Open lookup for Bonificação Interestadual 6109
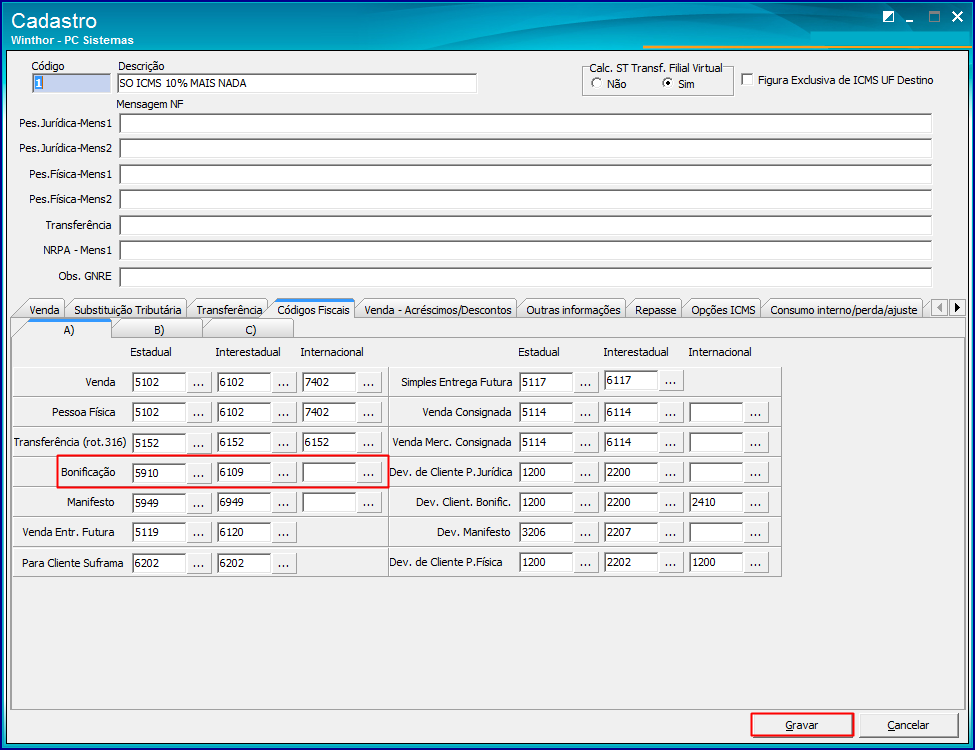This screenshot has height=750, width=975. tap(284, 473)
